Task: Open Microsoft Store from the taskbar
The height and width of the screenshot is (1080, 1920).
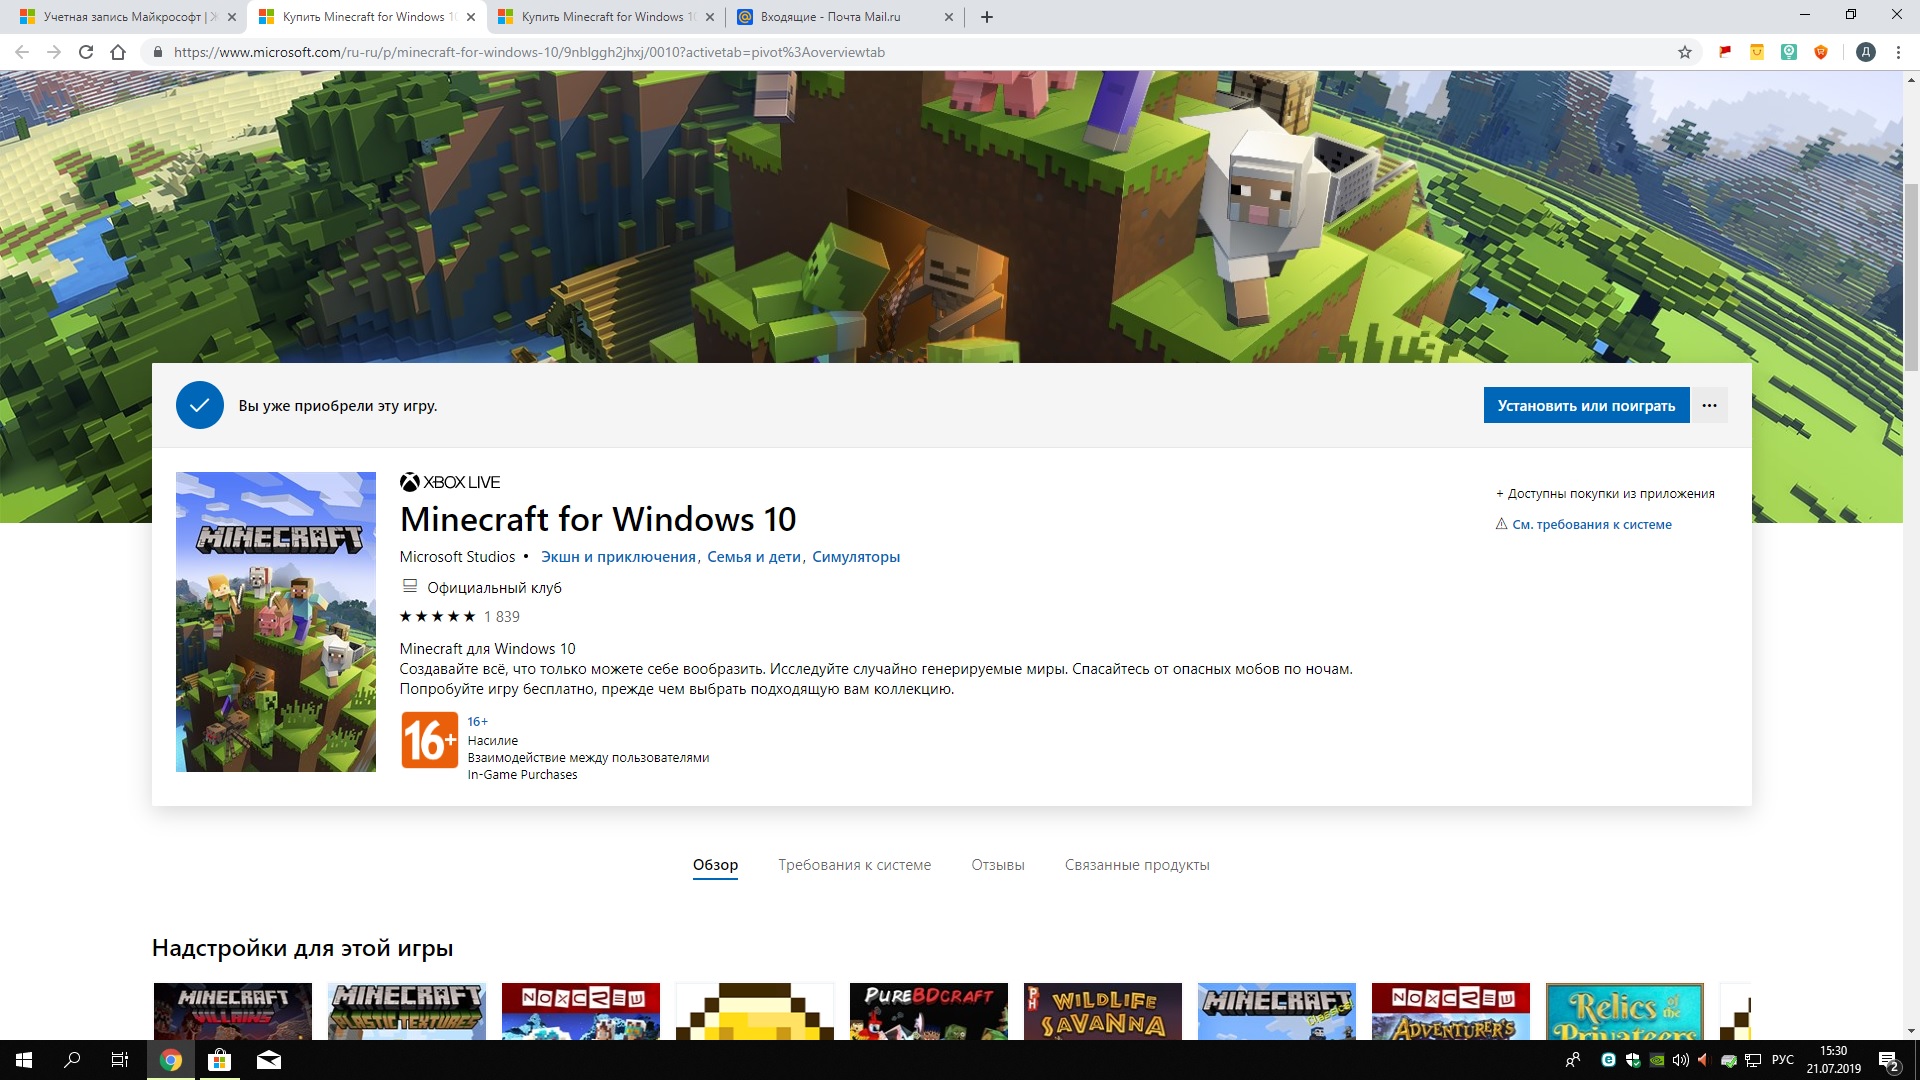Action: pos(219,1060)
